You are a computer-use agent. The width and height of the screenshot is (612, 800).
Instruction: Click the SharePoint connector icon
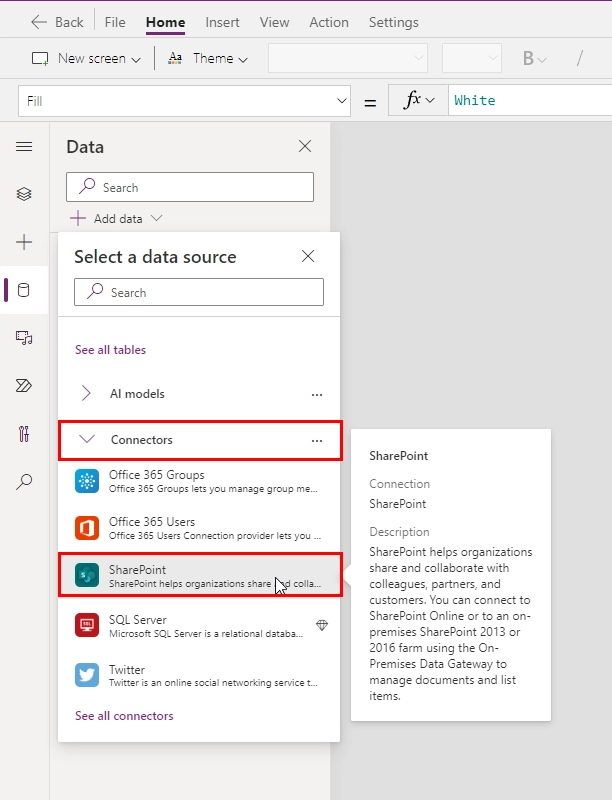pyautogui.click(x=87, y=576)
